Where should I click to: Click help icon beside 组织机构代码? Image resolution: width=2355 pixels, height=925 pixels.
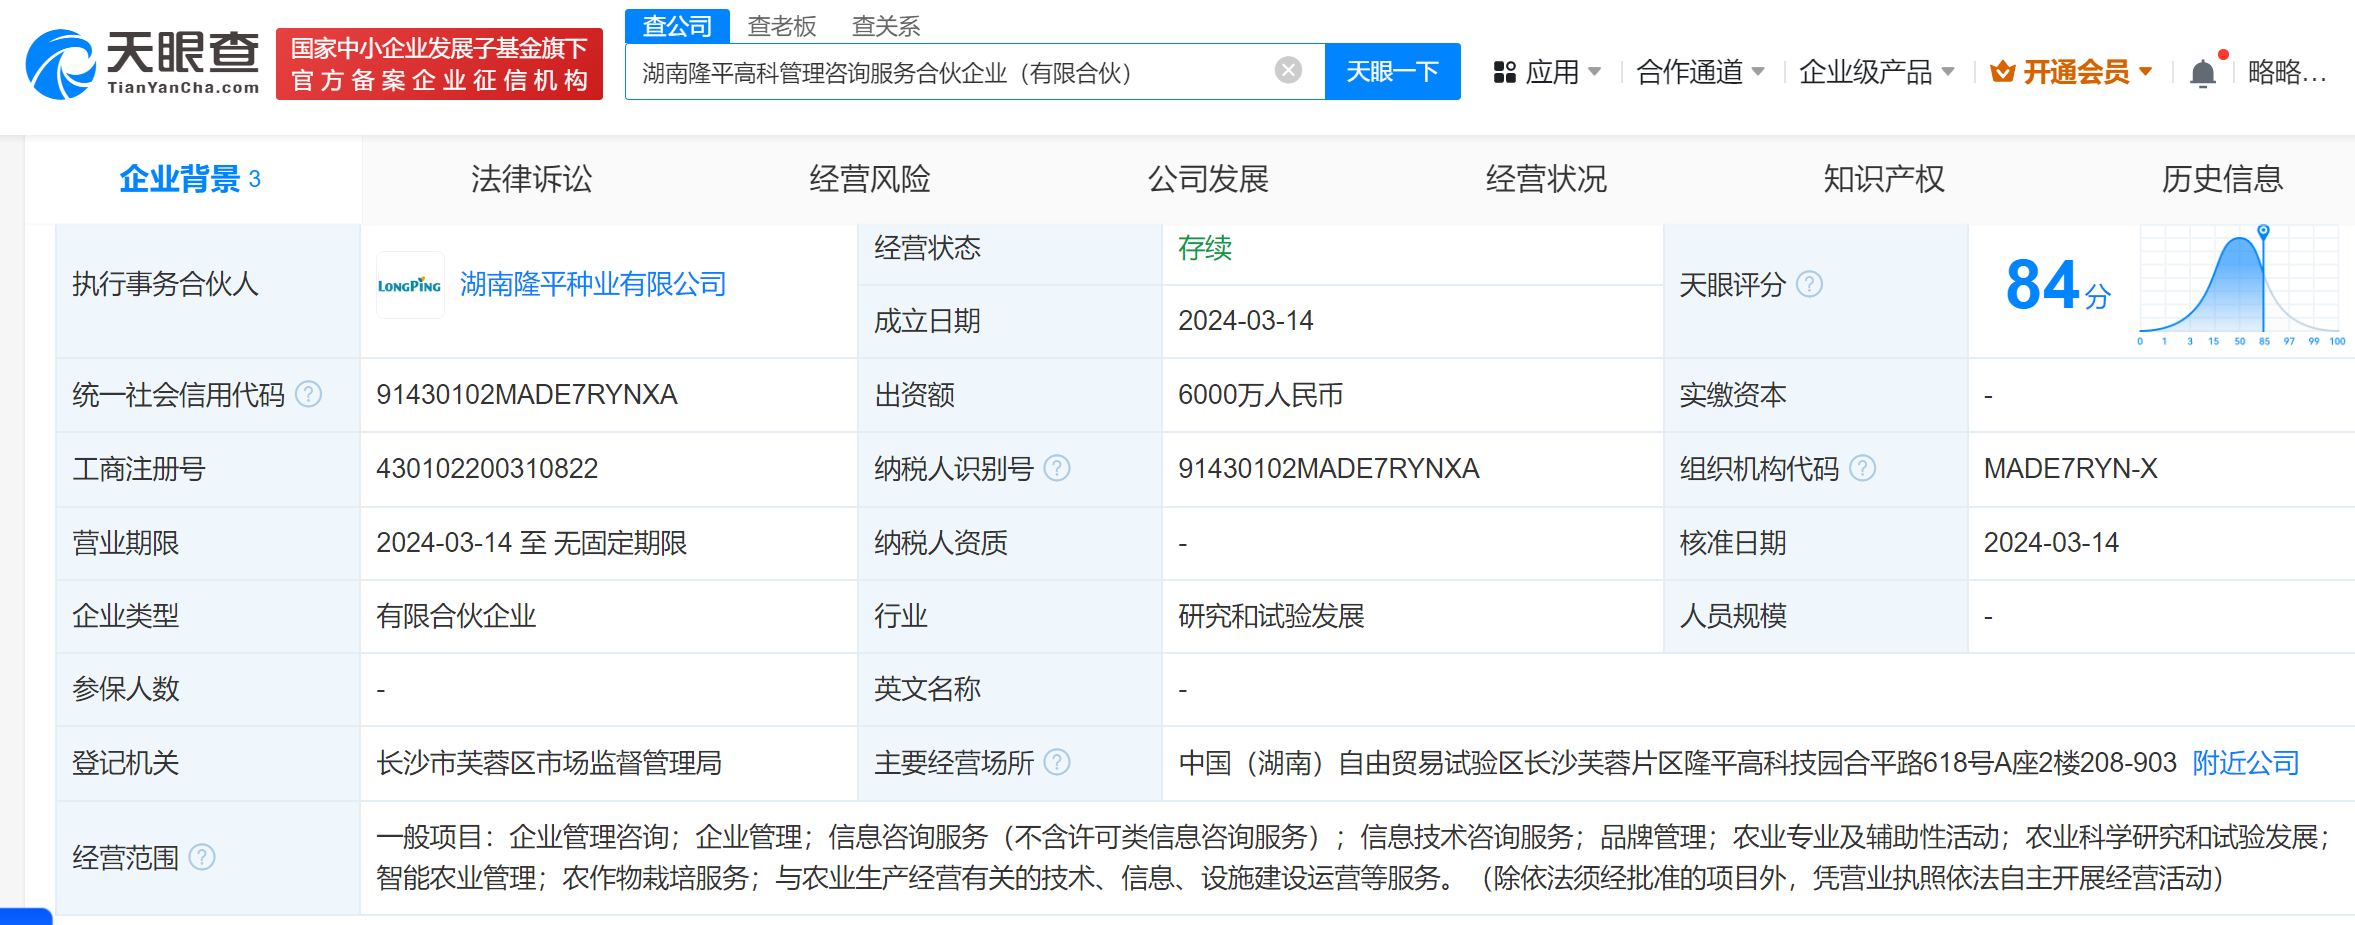click(x=1862, y=468)
